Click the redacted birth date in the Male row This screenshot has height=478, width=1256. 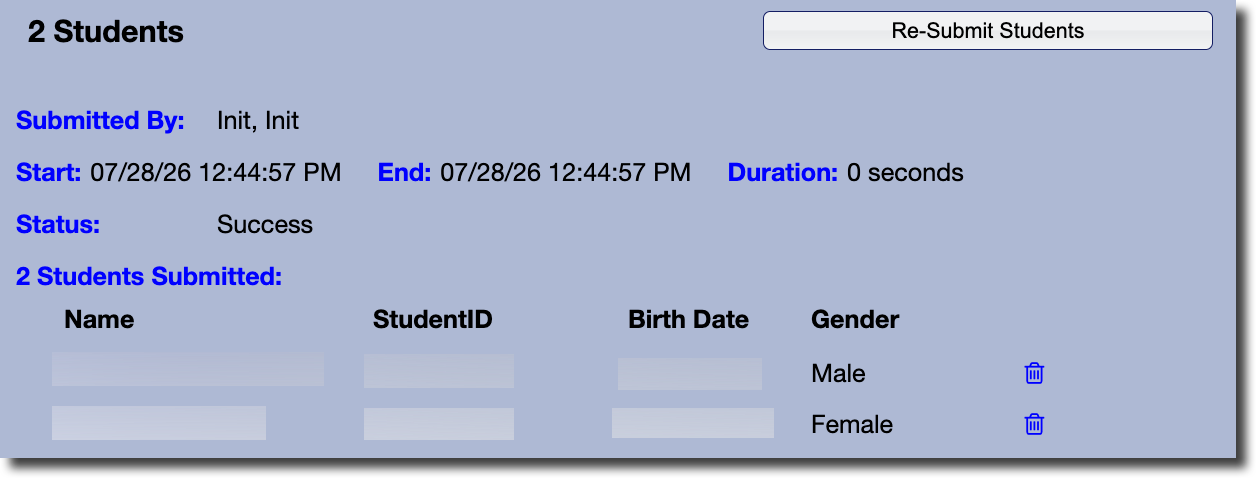(690, 373)
